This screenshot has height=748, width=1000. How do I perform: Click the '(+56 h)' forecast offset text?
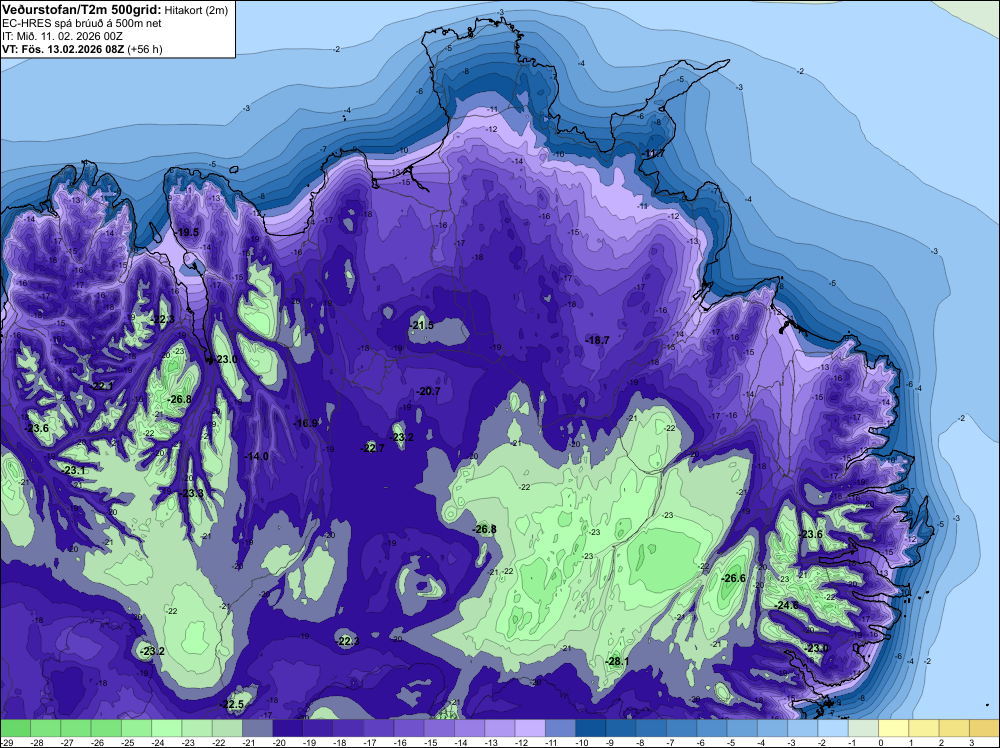click(x=145, y=49)
